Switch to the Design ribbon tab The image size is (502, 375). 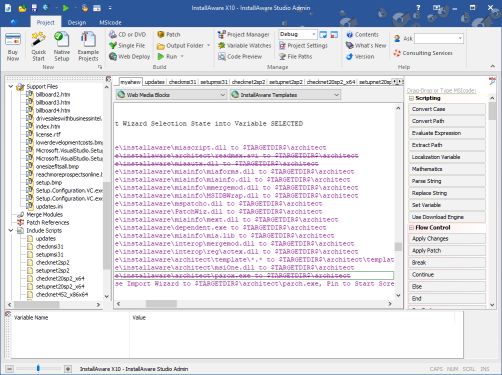pyautogui.click(x=77, y=22)
